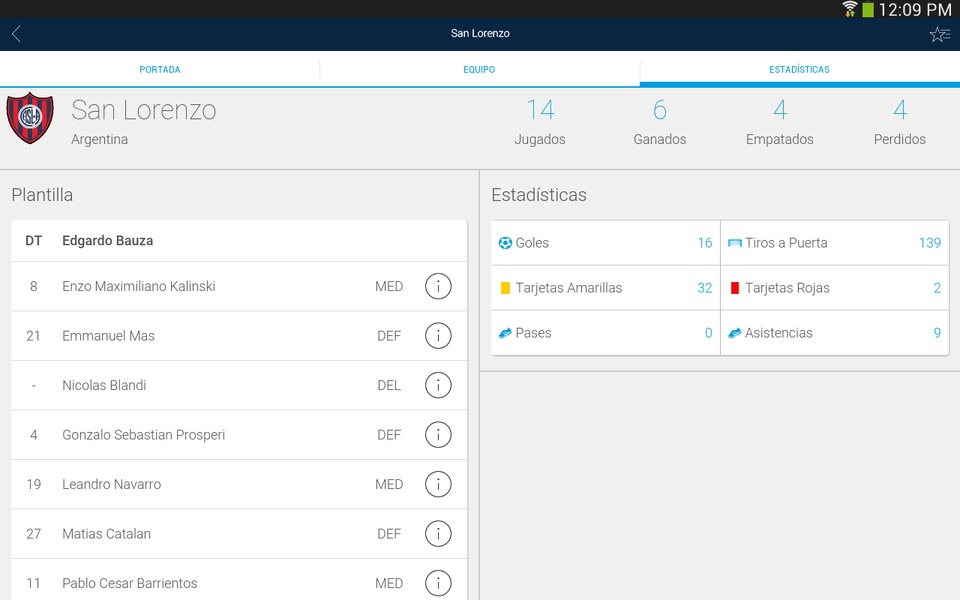
Task: Open info for Matias Catalan
Action: 438,534
